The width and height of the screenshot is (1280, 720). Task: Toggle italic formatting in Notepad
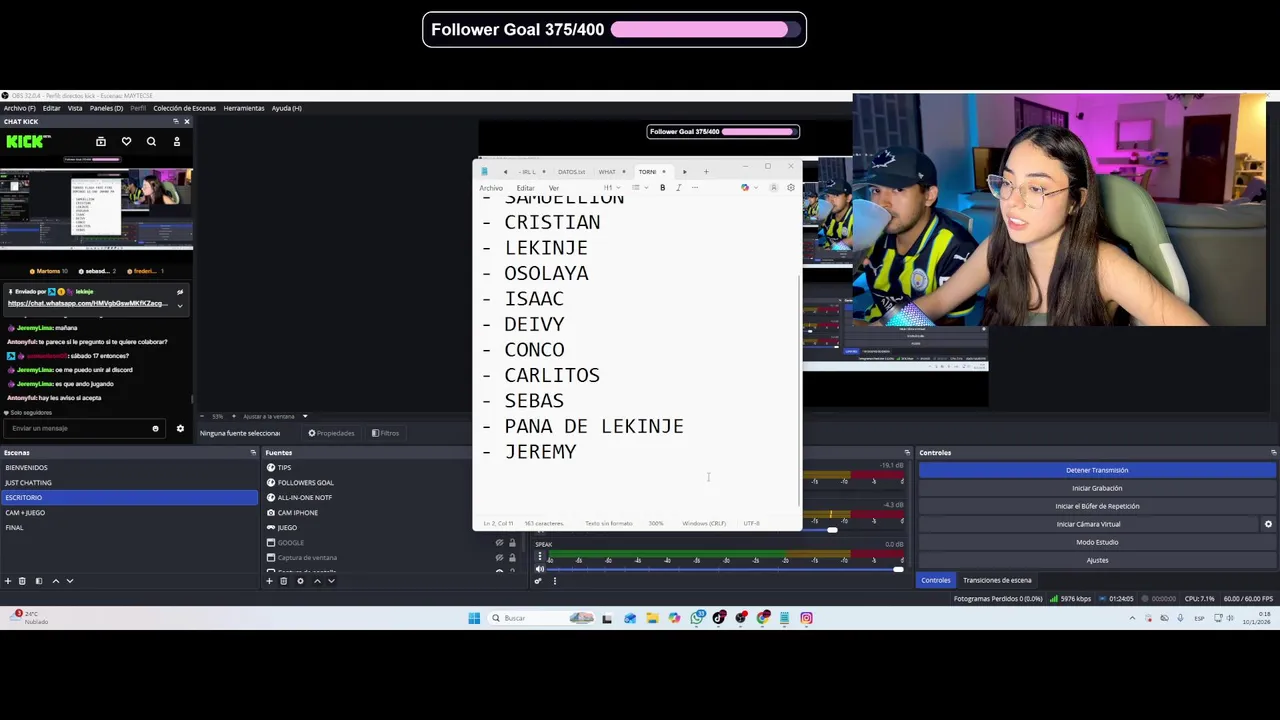point(678,188)
